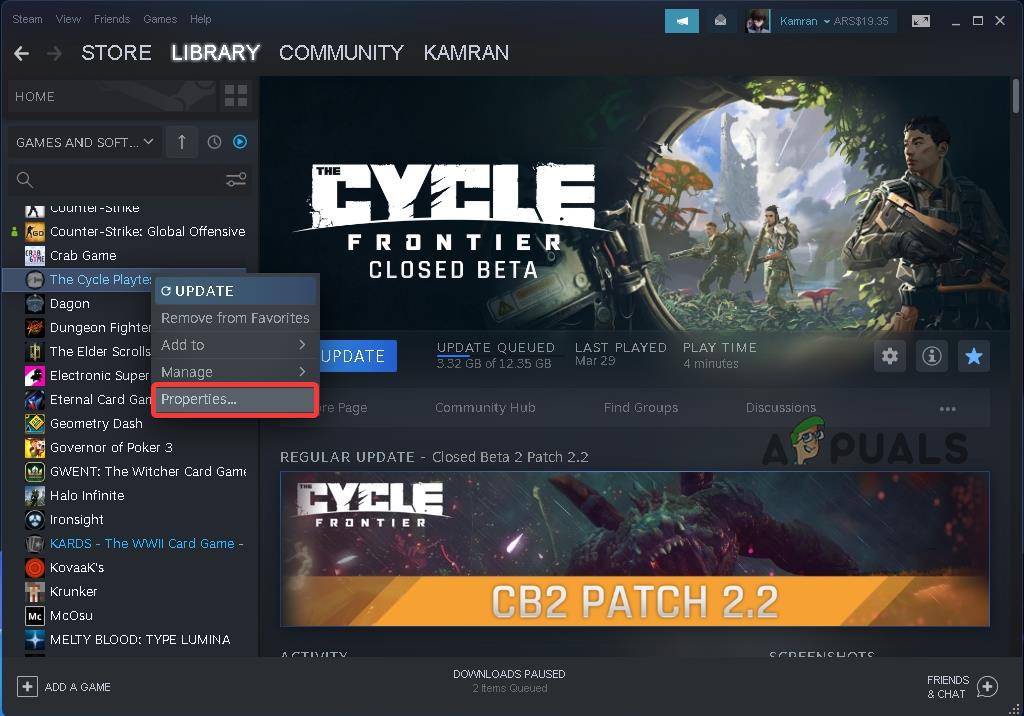Expand the Add to submenu
Image resolution: width=1024 pixels, height=716 pixels.
[x=235, y=344]
